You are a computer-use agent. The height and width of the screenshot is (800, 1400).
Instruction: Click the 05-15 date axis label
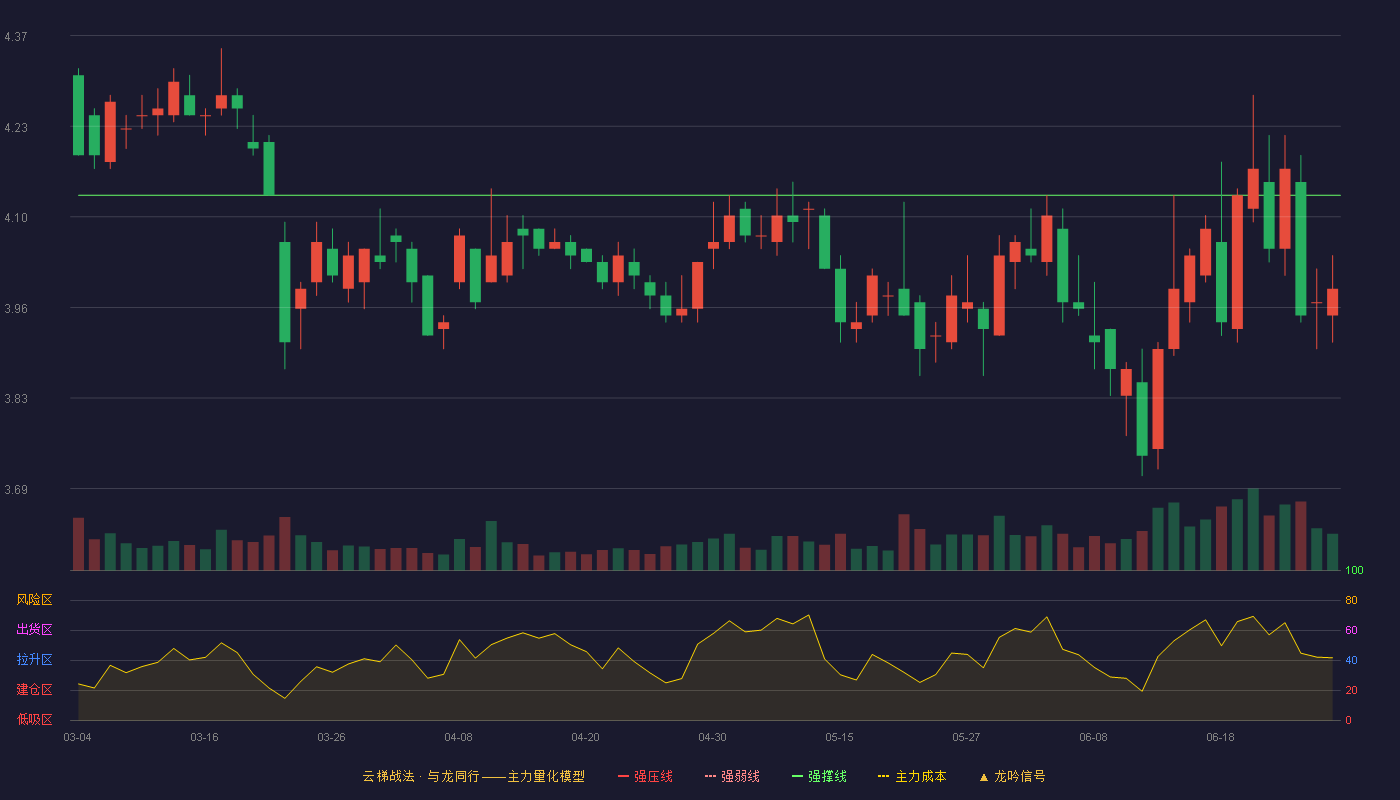pos(839,737)
